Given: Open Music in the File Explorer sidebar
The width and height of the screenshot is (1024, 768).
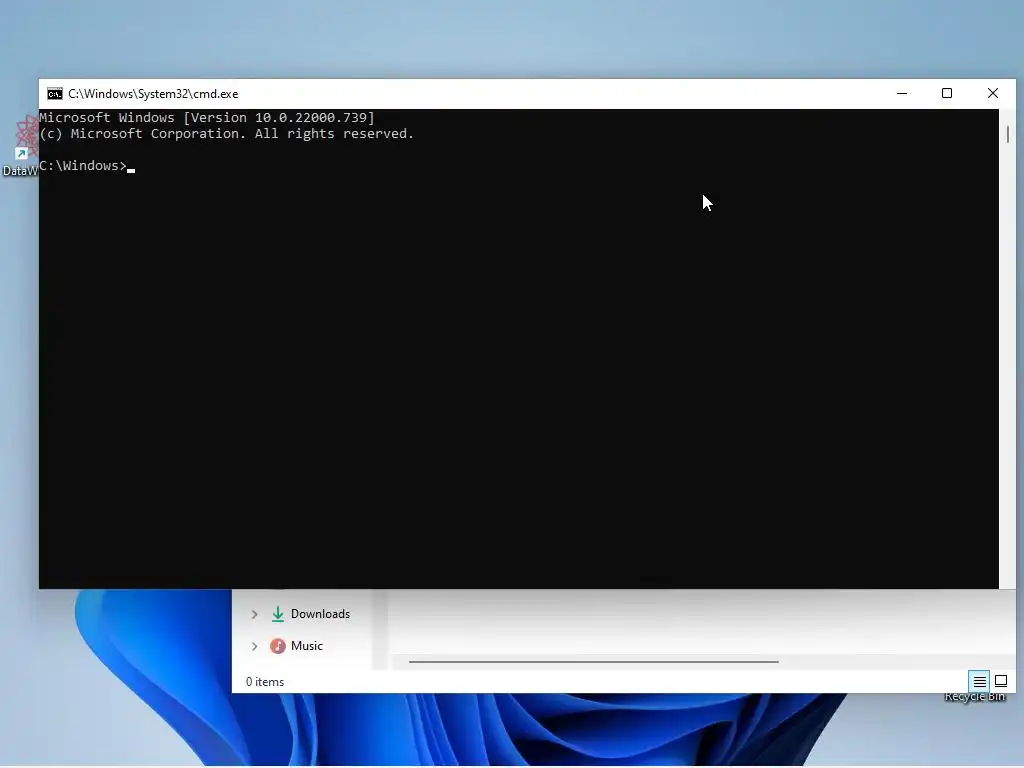Looking at the screenshot, I should (307, 647).
